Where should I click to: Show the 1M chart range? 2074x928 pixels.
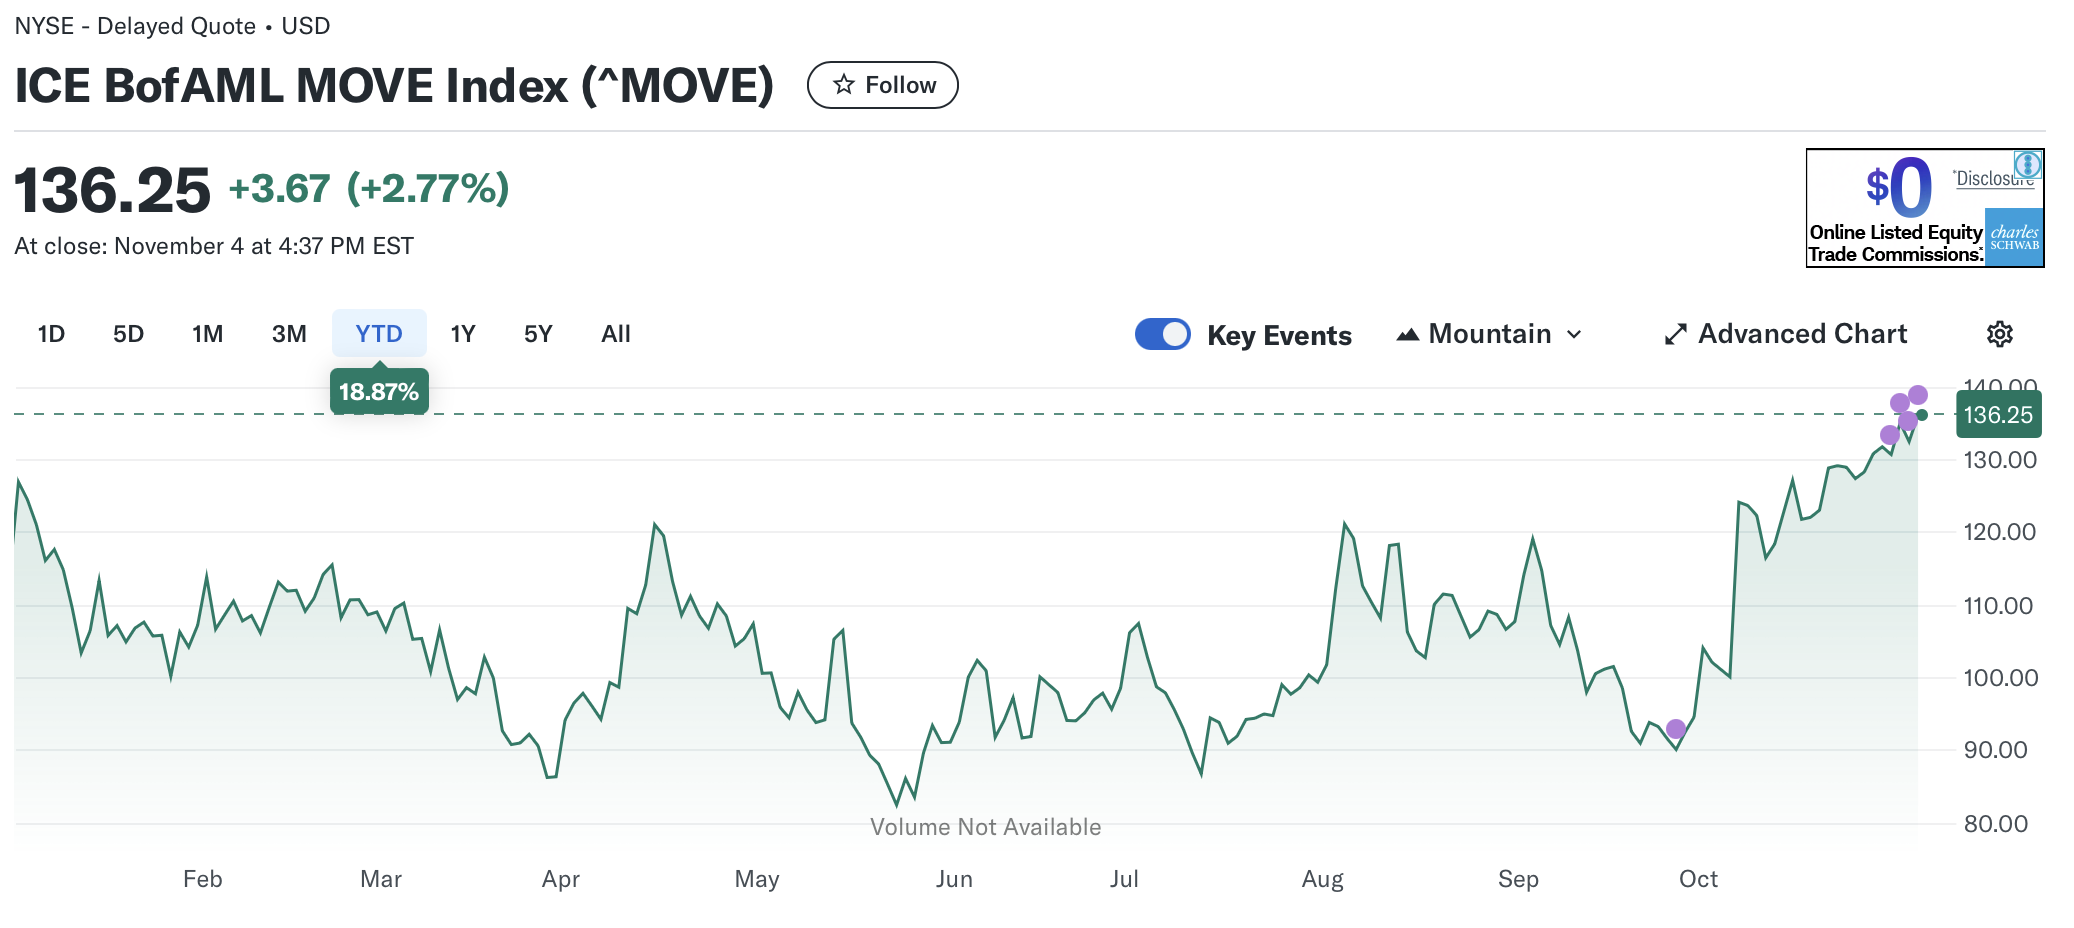click(x=207, y=334)
